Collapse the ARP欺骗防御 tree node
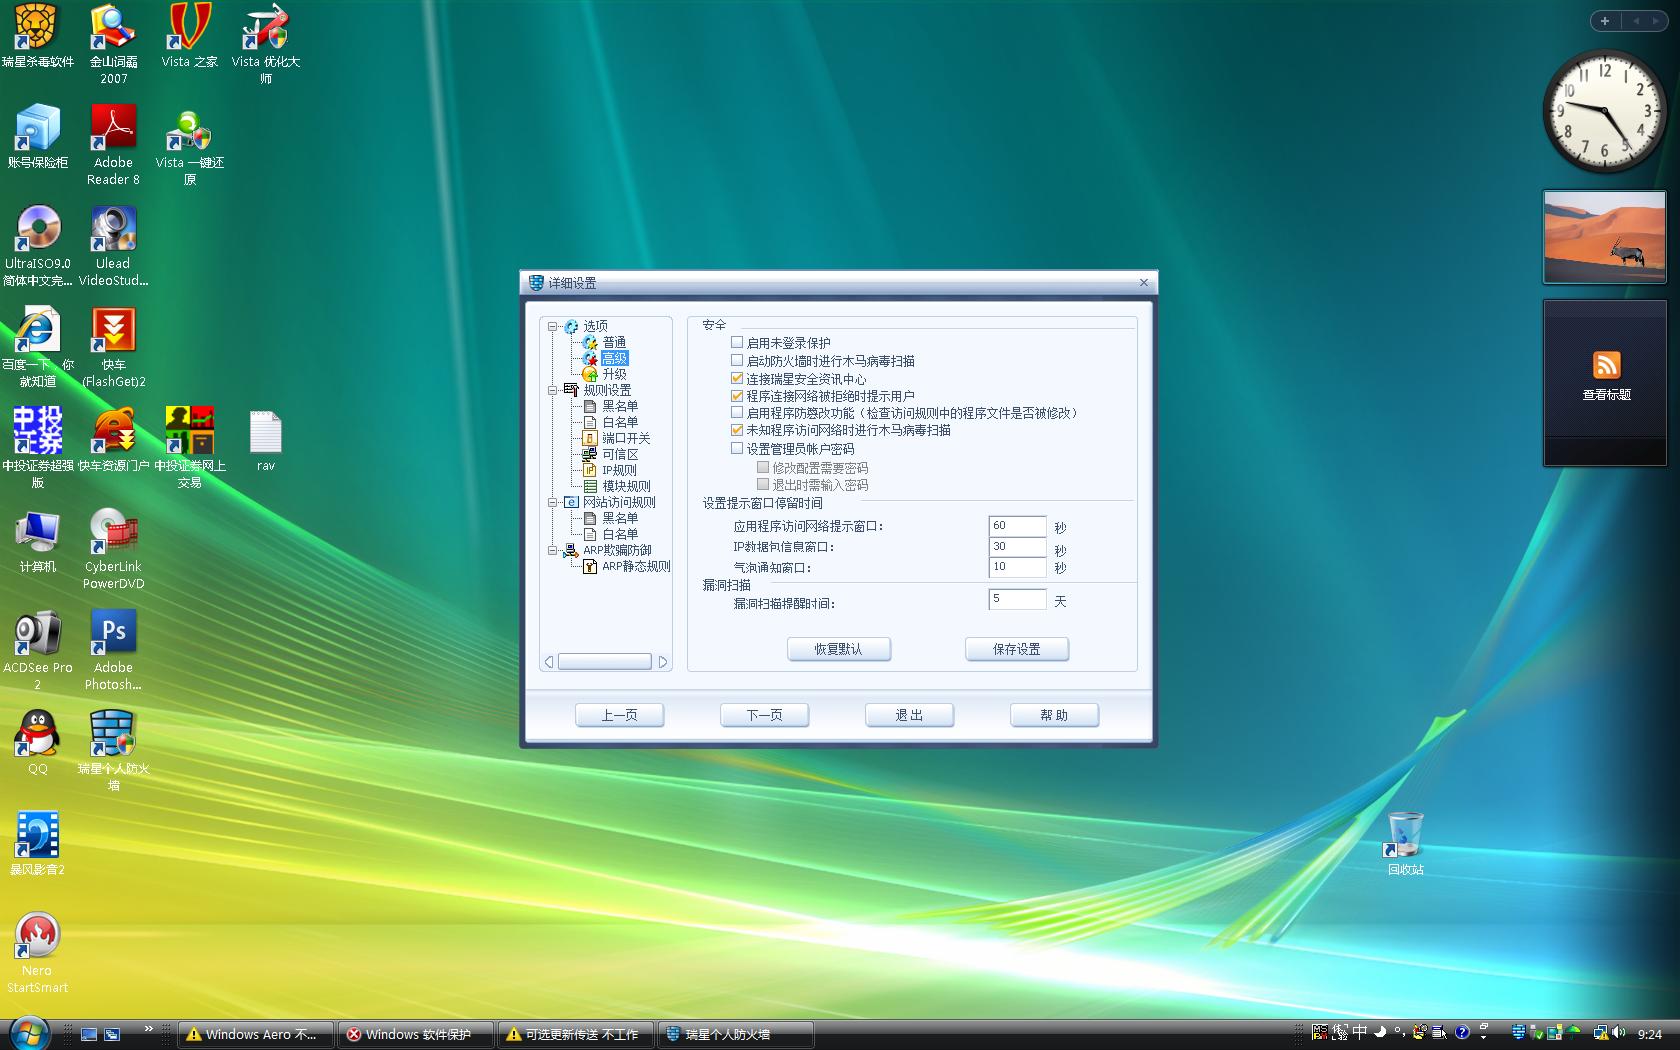The image size is (1680, 1050). [x=552, y=550]
